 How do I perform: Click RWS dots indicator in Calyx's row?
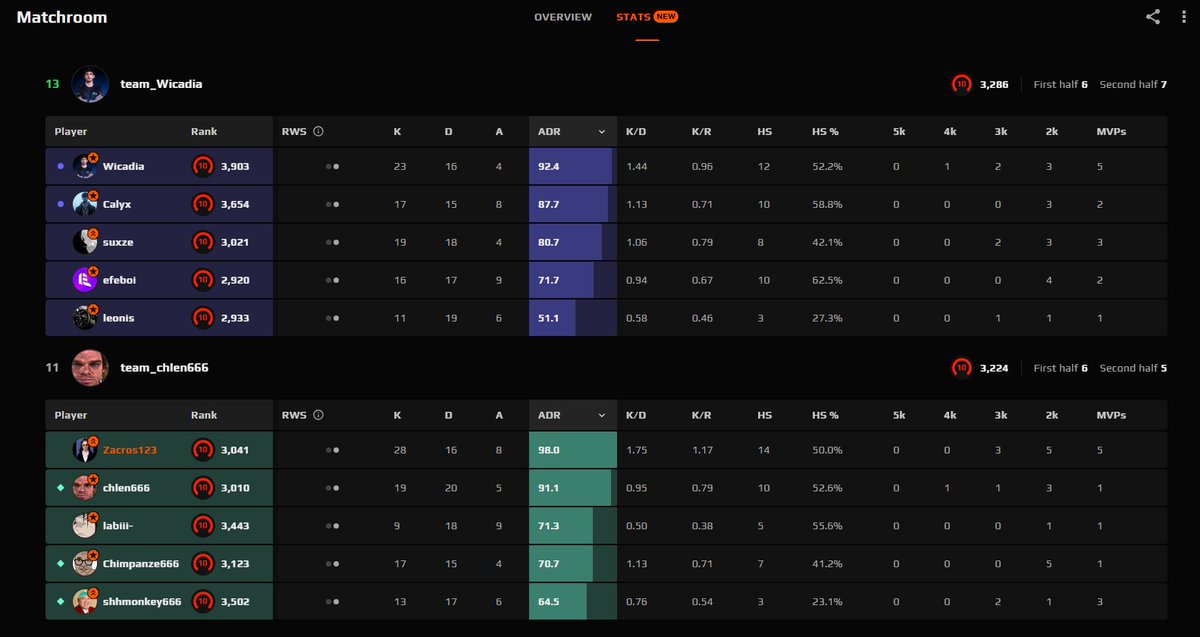pos(332,204)
